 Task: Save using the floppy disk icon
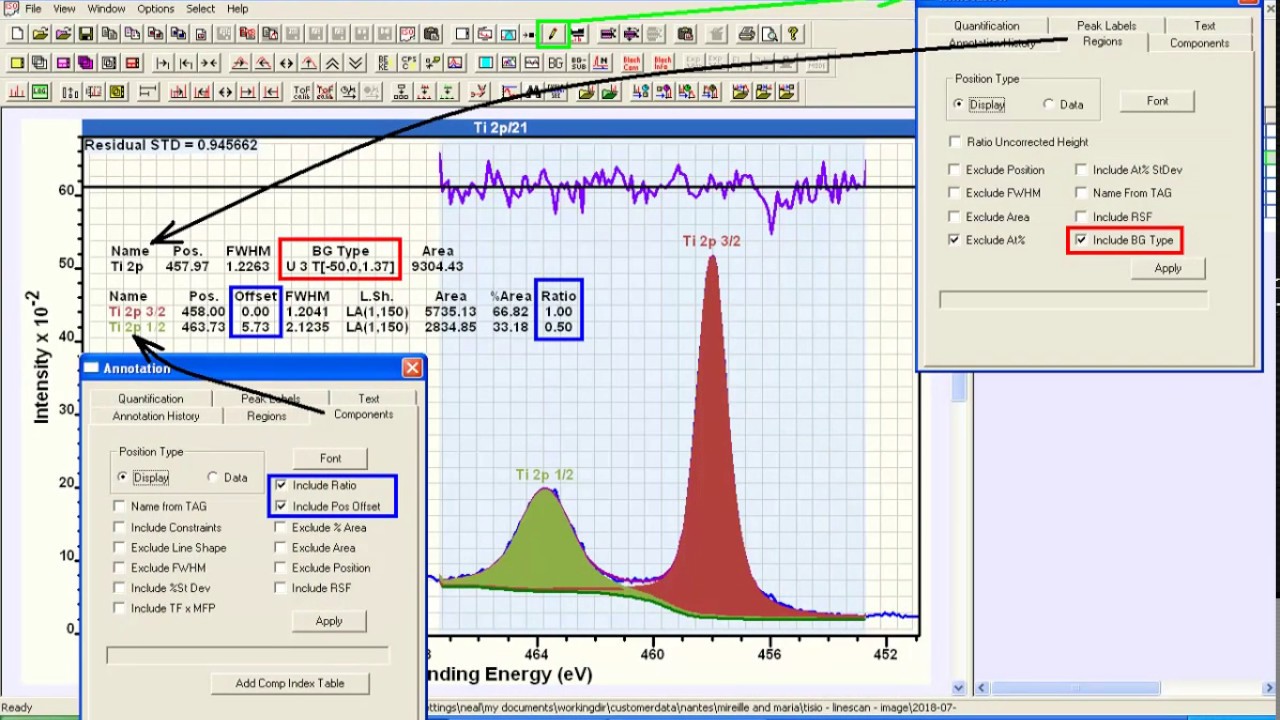click(x=85, y=34)
